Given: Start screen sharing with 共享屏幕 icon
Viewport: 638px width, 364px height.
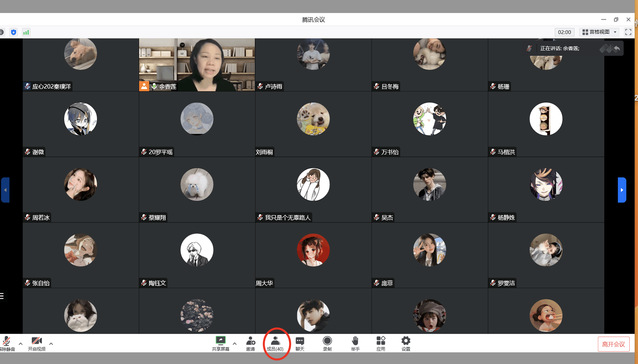Looking at the screenshot, I should 221,341.
